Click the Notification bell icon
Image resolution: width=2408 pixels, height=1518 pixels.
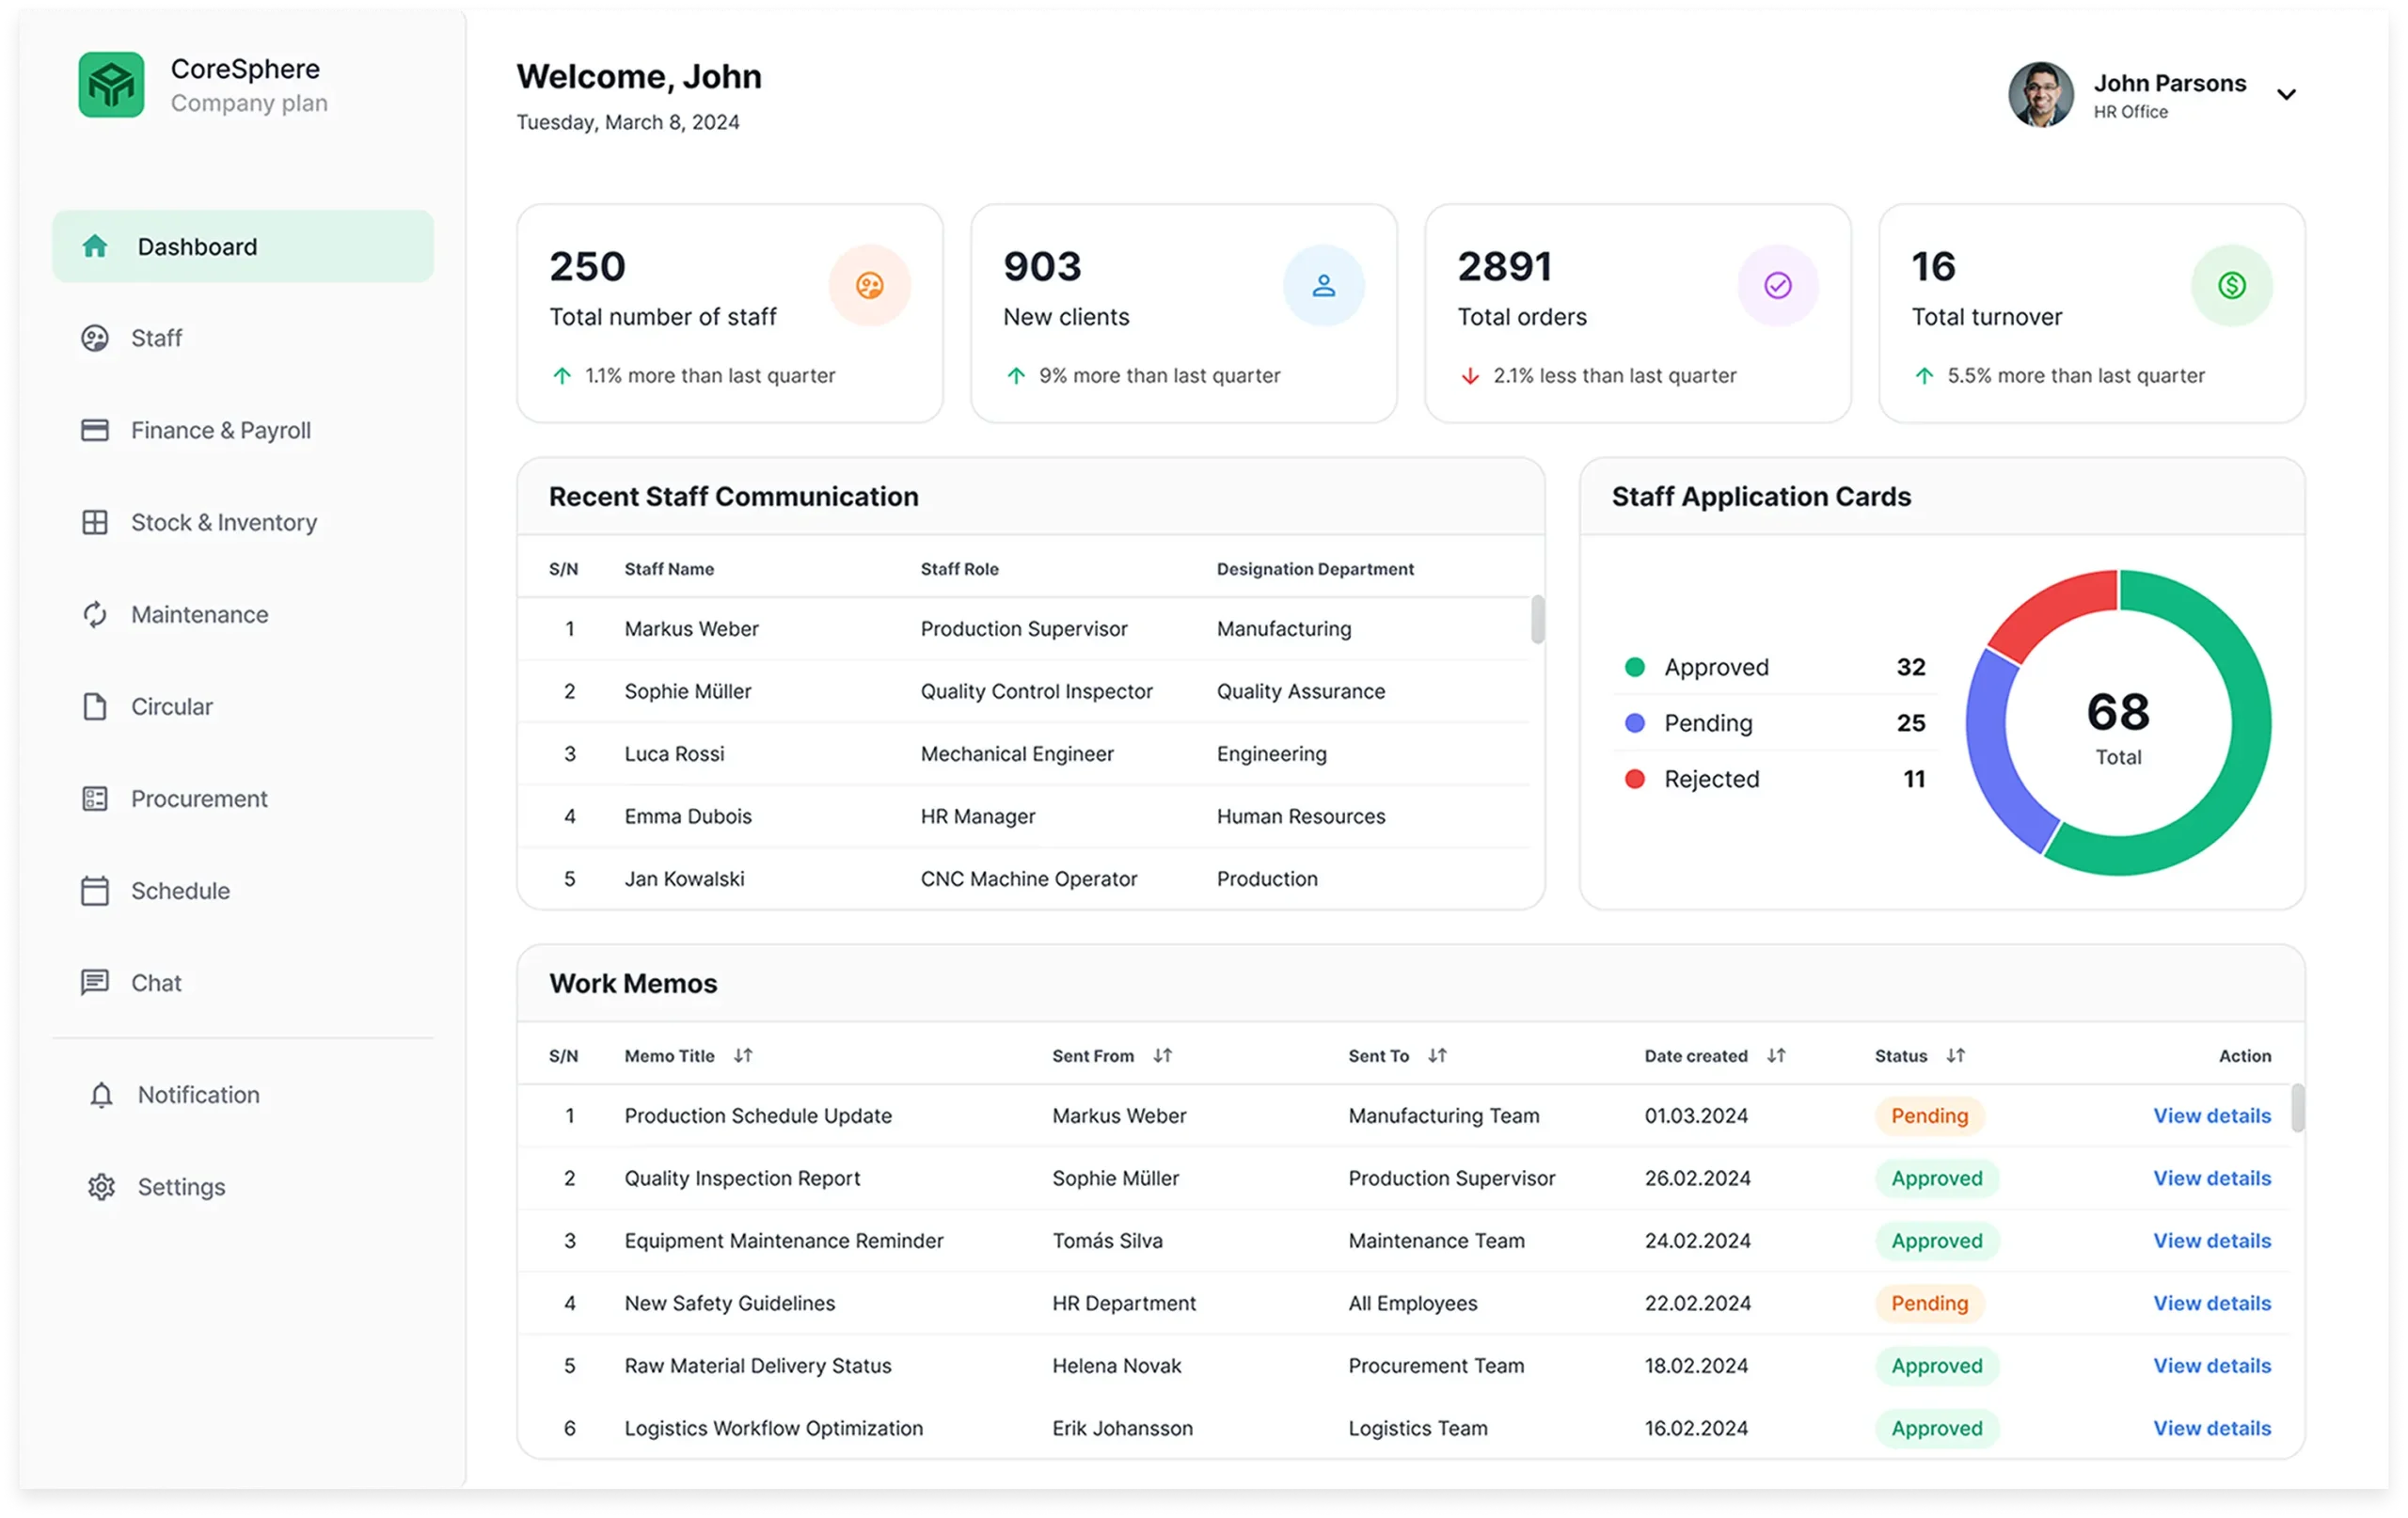point(101,1095)
